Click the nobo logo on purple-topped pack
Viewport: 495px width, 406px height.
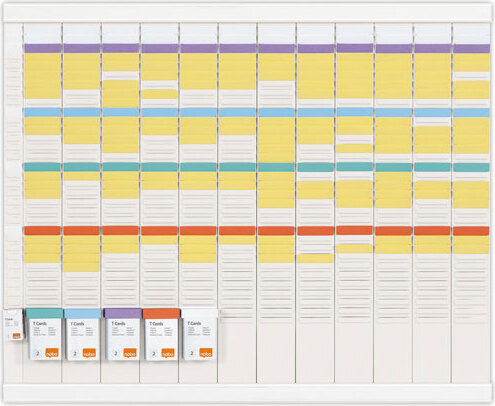tap(130, 353)
